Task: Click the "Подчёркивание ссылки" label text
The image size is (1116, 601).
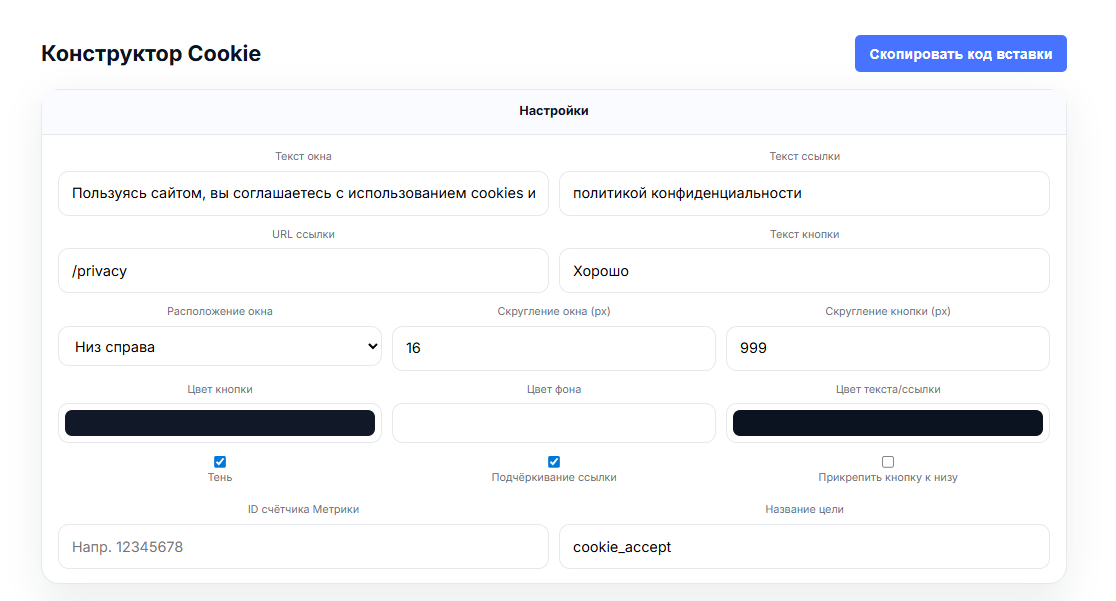Action: 554,478
